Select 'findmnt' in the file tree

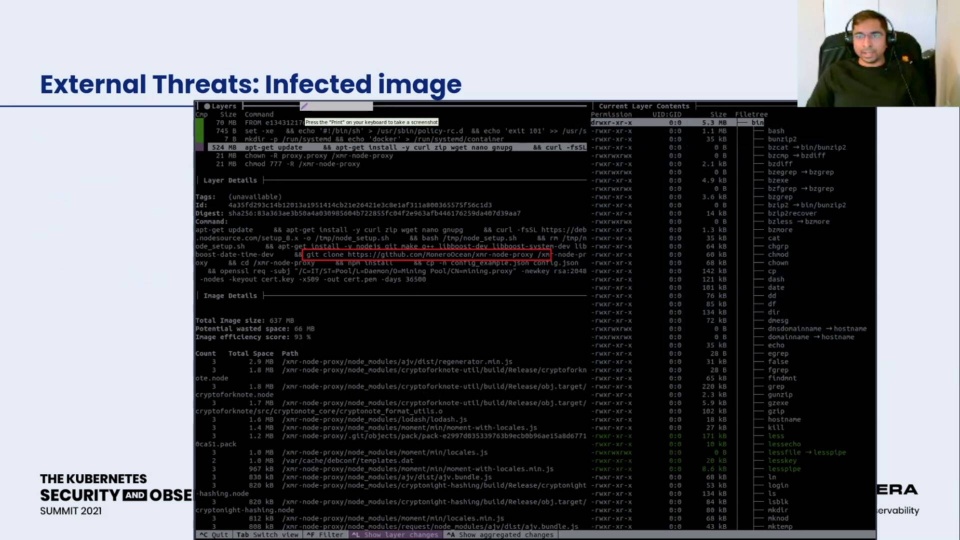[x=782, y=378]
